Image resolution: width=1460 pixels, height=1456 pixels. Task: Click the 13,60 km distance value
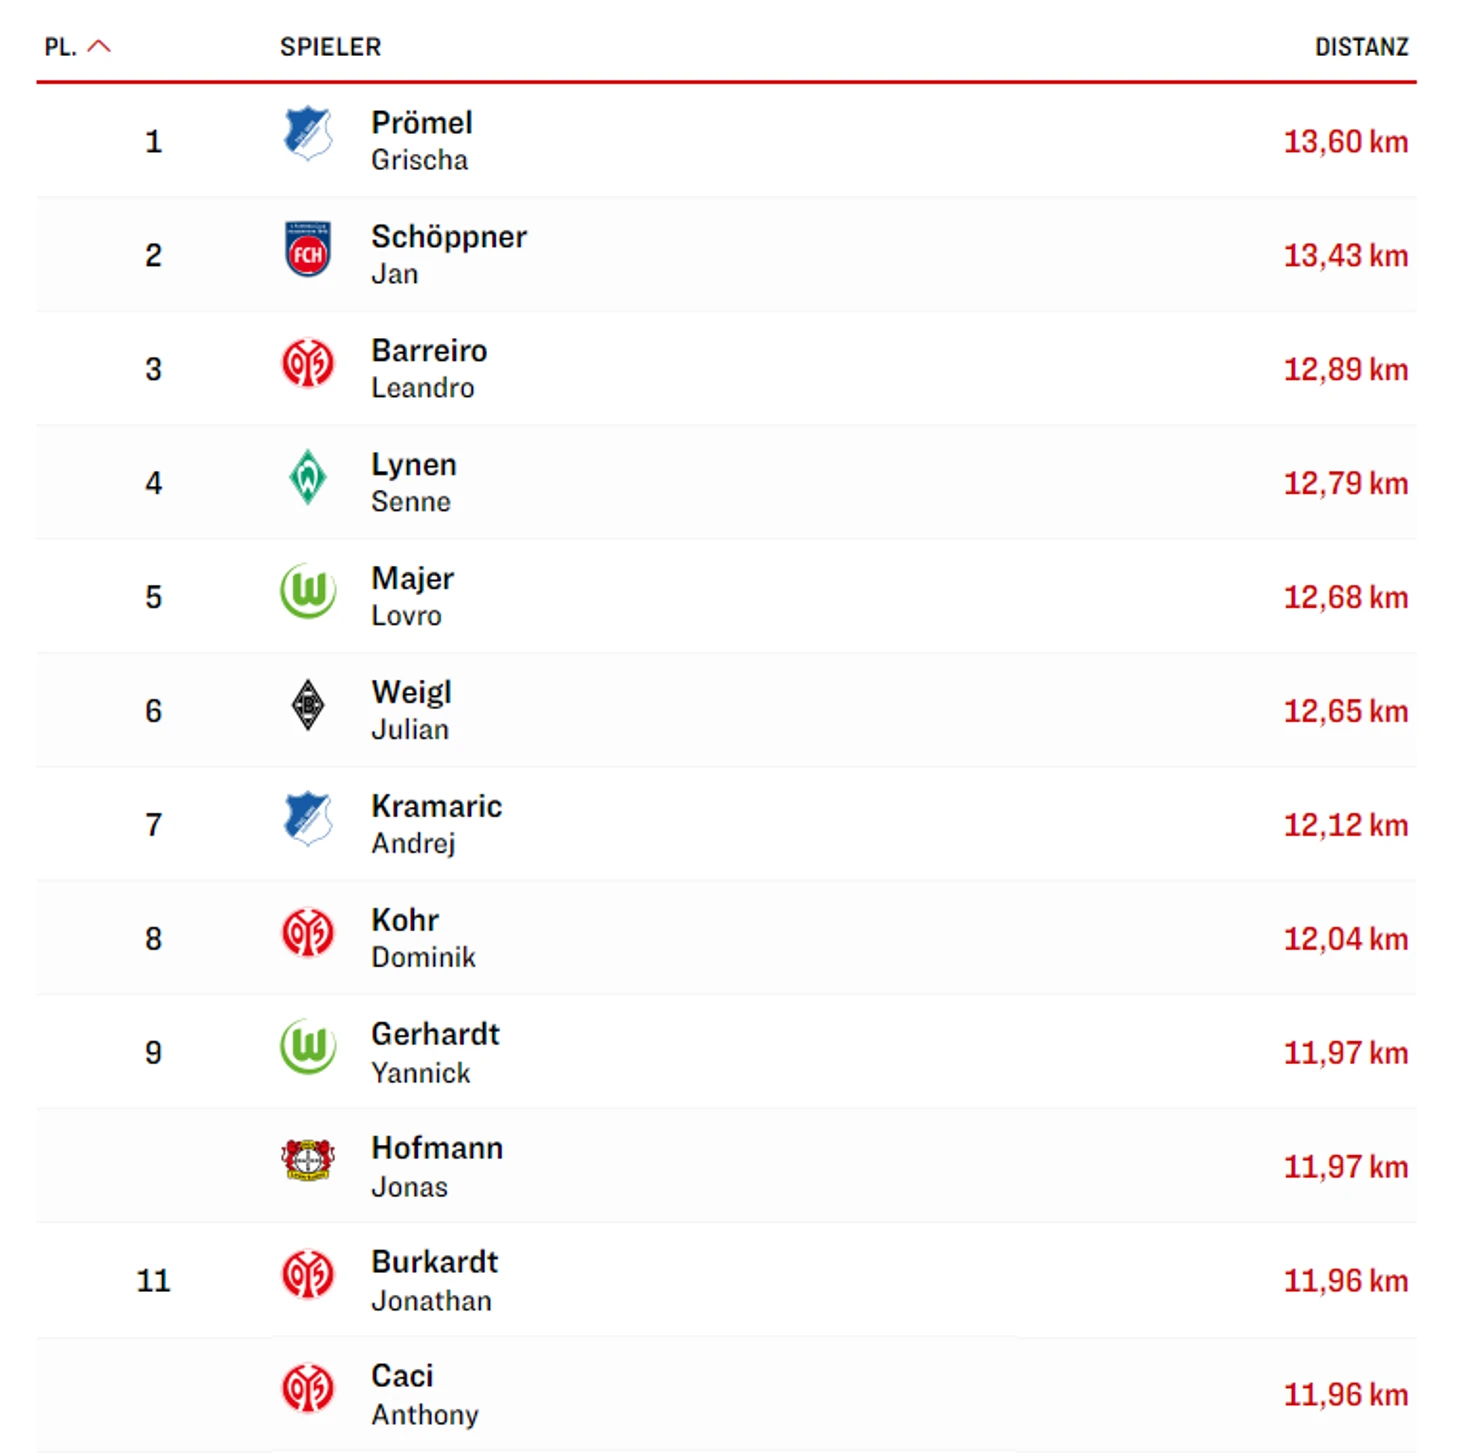pyautogui.click(x=1346, y=141)
